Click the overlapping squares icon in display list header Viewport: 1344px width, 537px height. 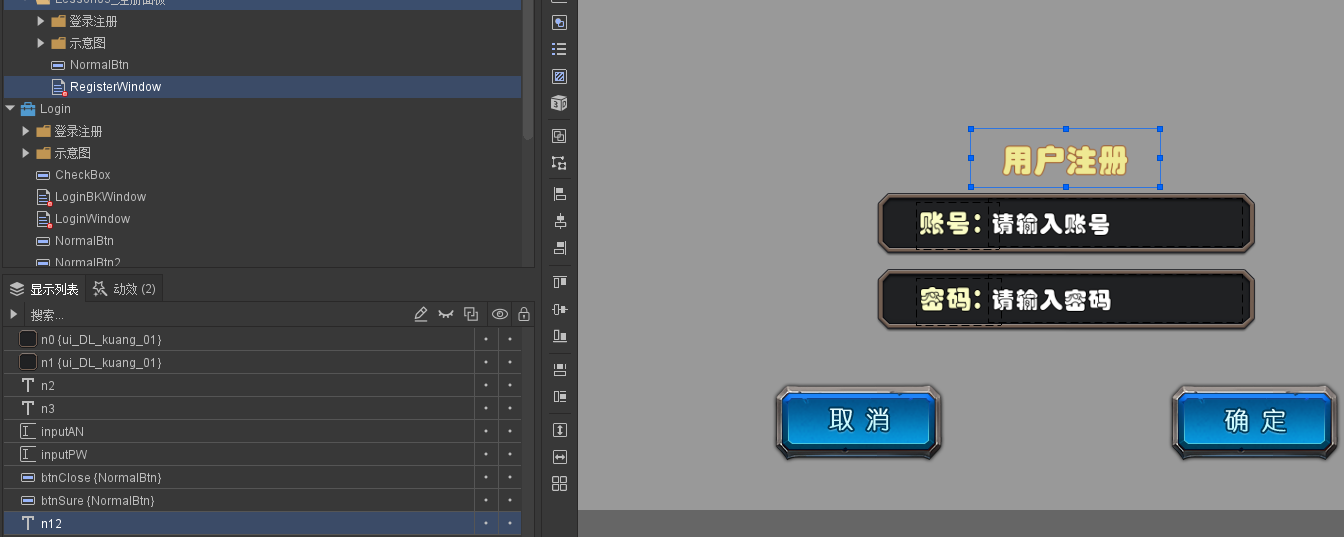[x=471, y=314]
